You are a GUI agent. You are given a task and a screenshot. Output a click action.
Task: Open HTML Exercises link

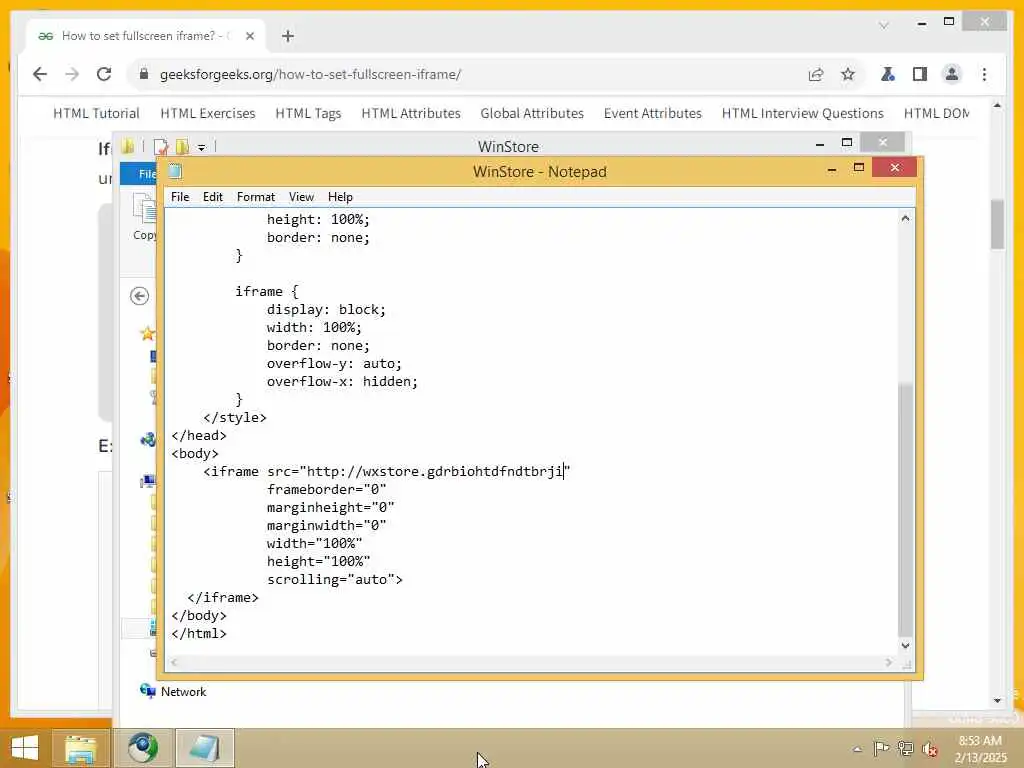[x=208, y=113]
